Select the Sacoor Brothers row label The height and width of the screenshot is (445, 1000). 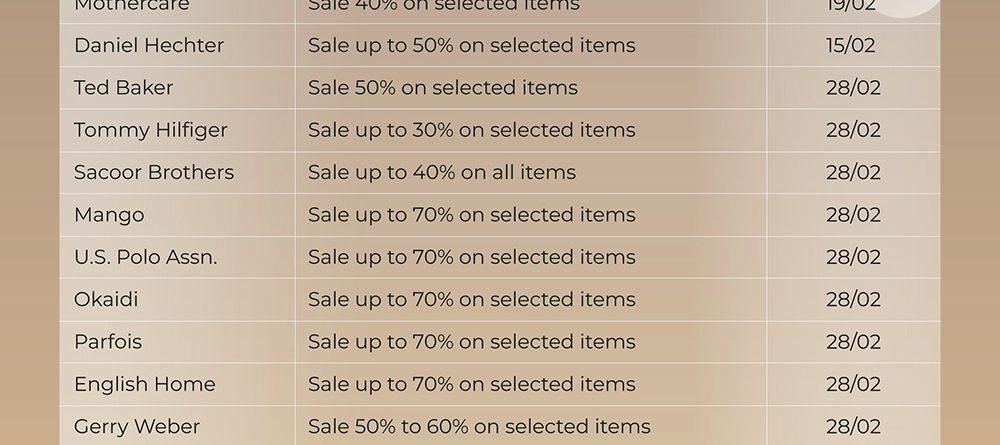(154, 172)
